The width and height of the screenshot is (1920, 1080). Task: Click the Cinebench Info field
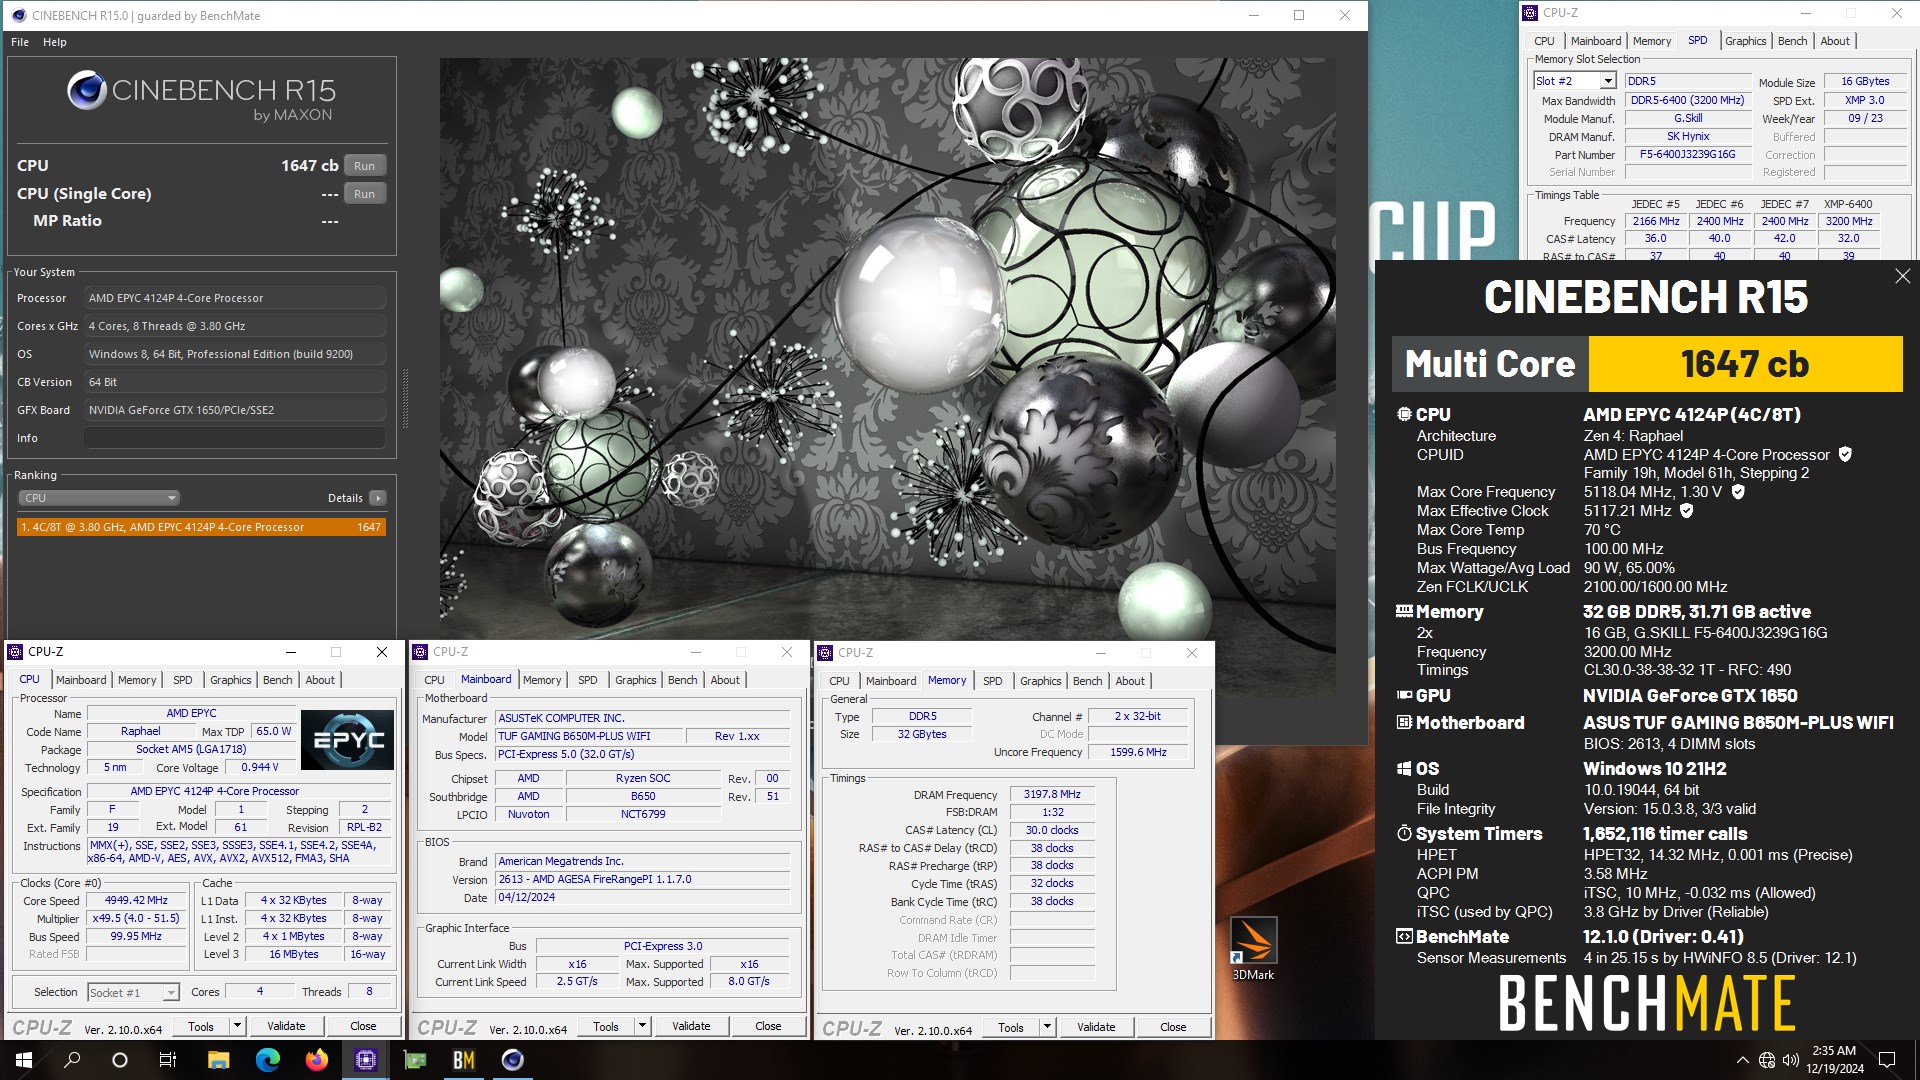pyautogui.click(x=235, y=438)
